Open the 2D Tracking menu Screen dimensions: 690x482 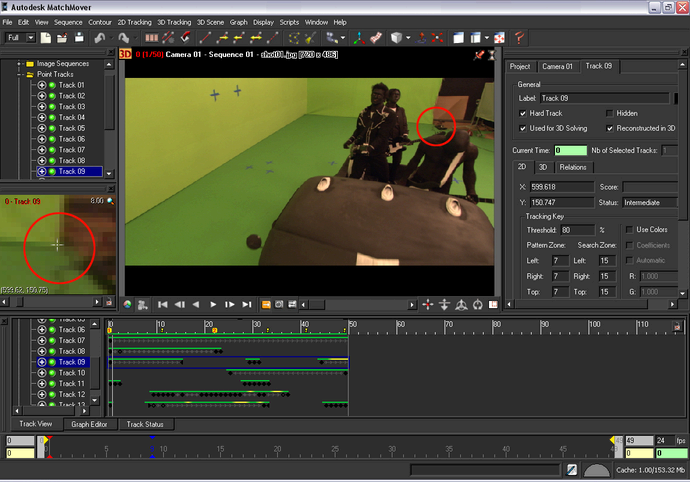point(134,22)
